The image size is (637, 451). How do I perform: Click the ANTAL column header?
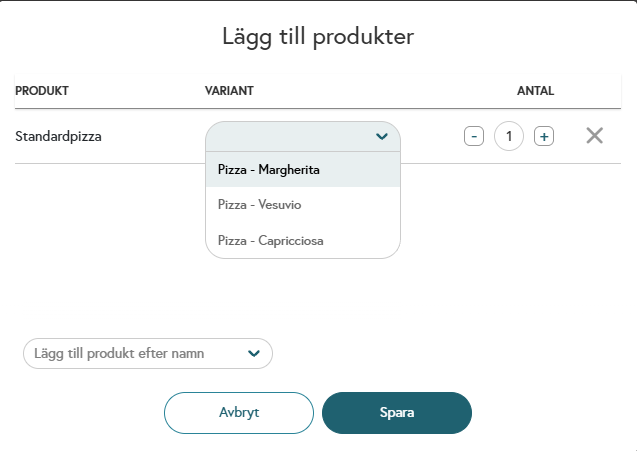(x=535, y=91)
